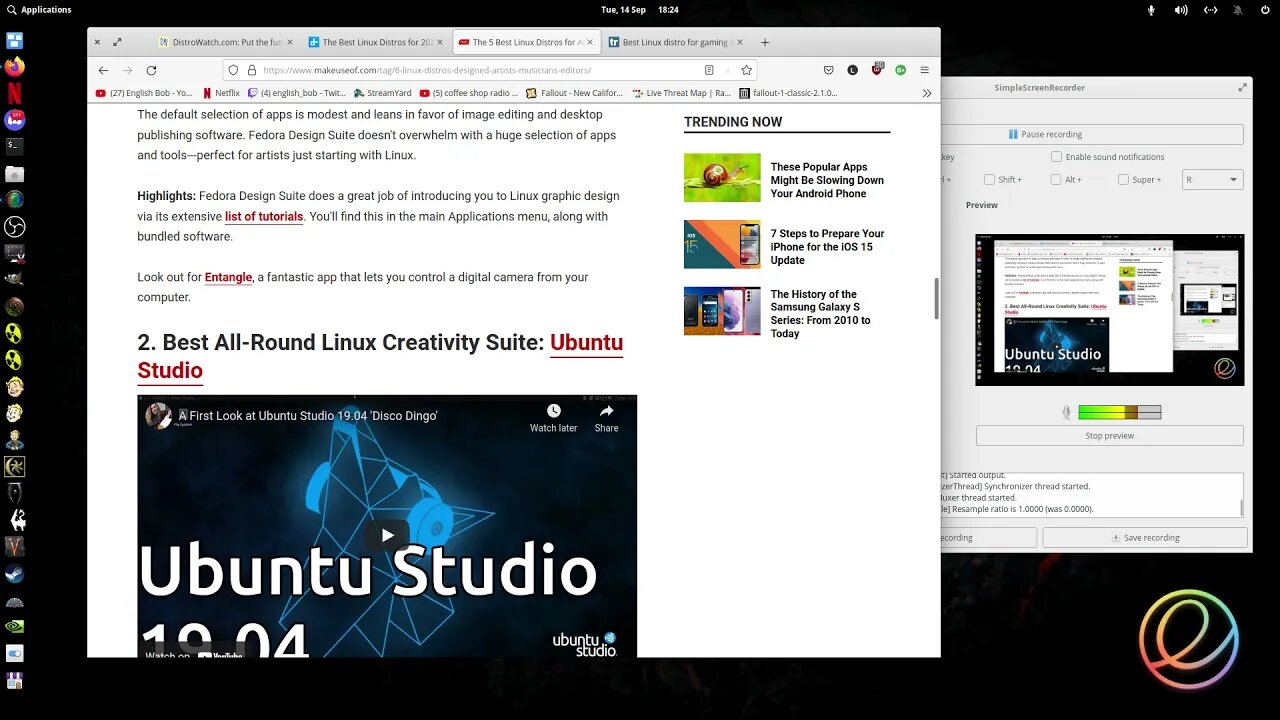
Task: Open the fallout-1-classic bookmark
Action: pos(788,93)
